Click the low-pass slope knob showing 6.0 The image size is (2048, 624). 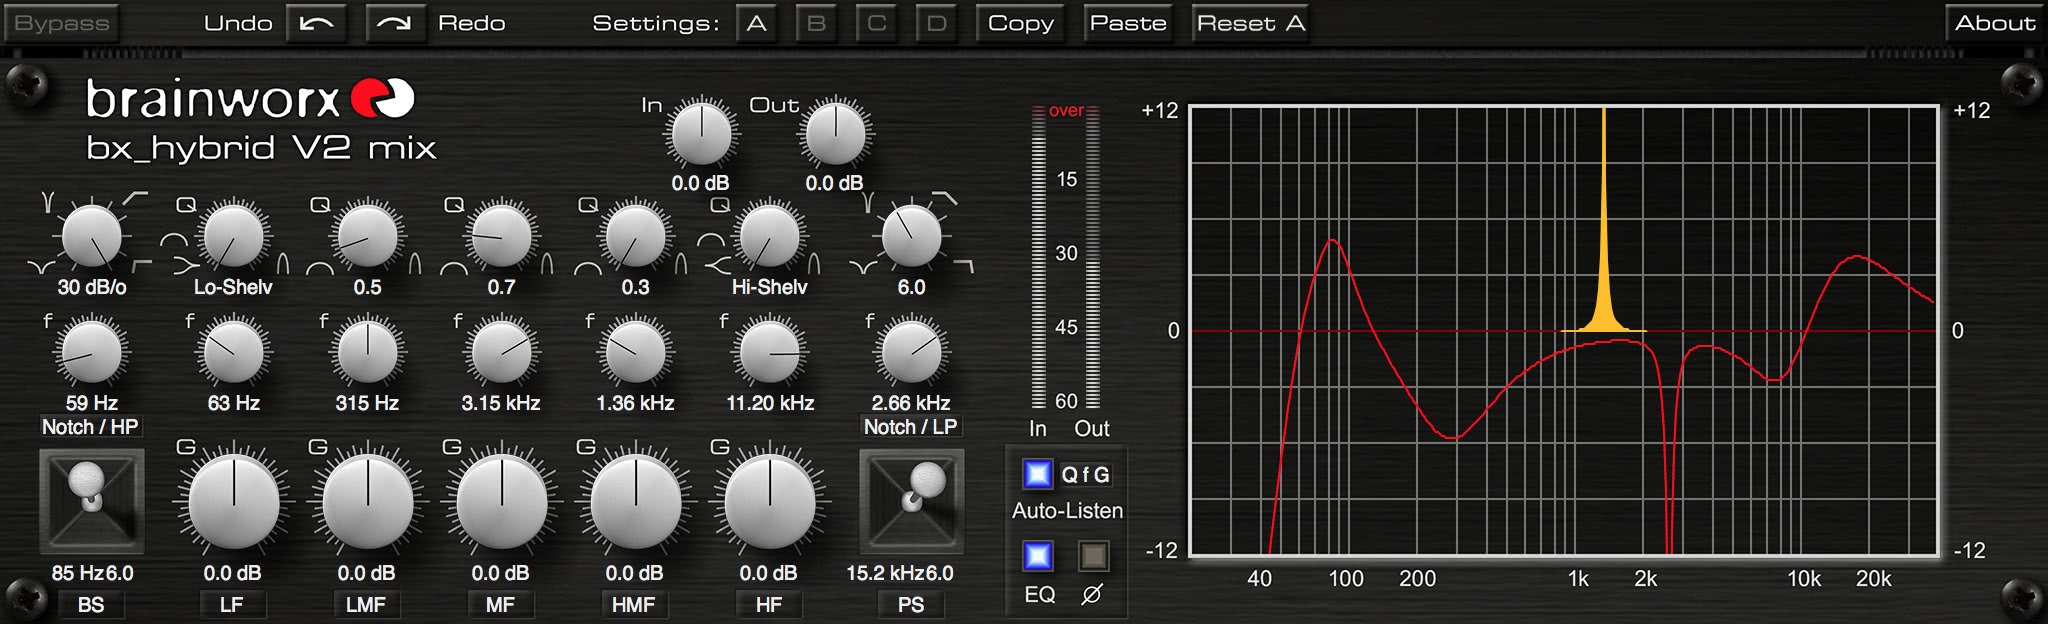click(911, 236)
